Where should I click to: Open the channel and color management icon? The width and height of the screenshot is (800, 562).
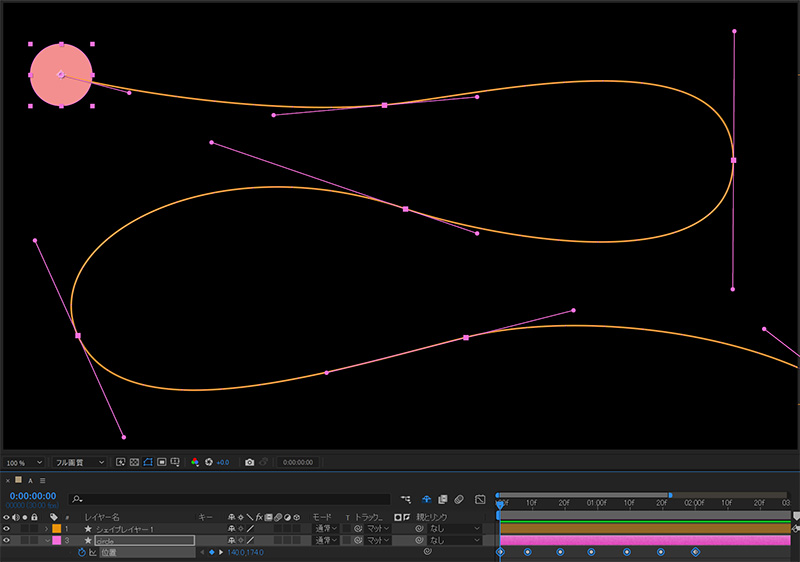tap(193, 463)
